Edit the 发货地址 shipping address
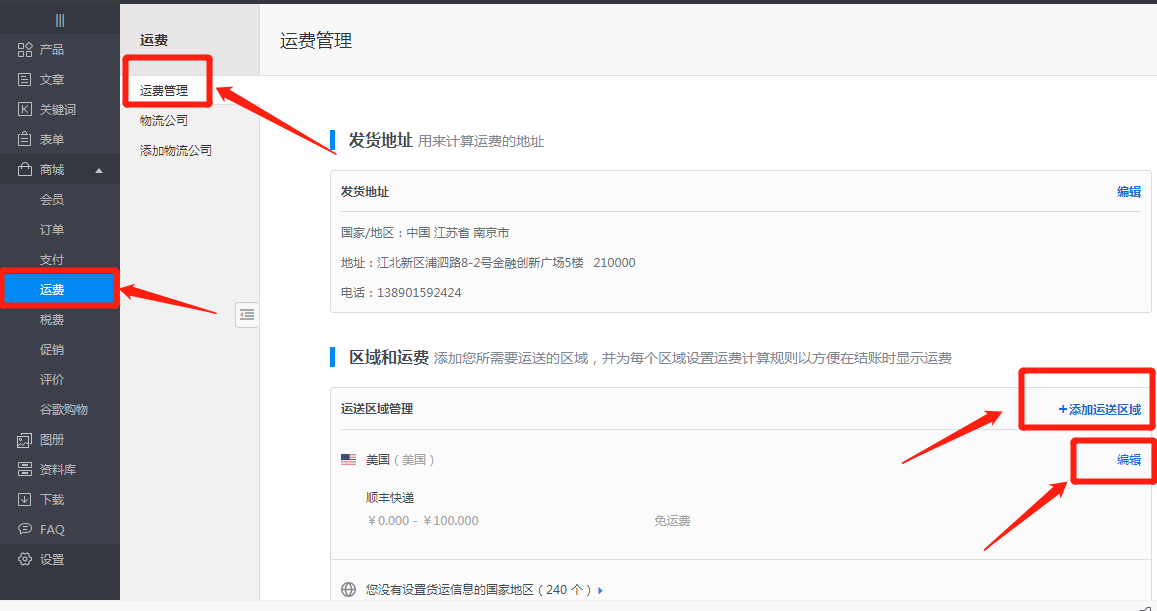 pos(1128,192)
